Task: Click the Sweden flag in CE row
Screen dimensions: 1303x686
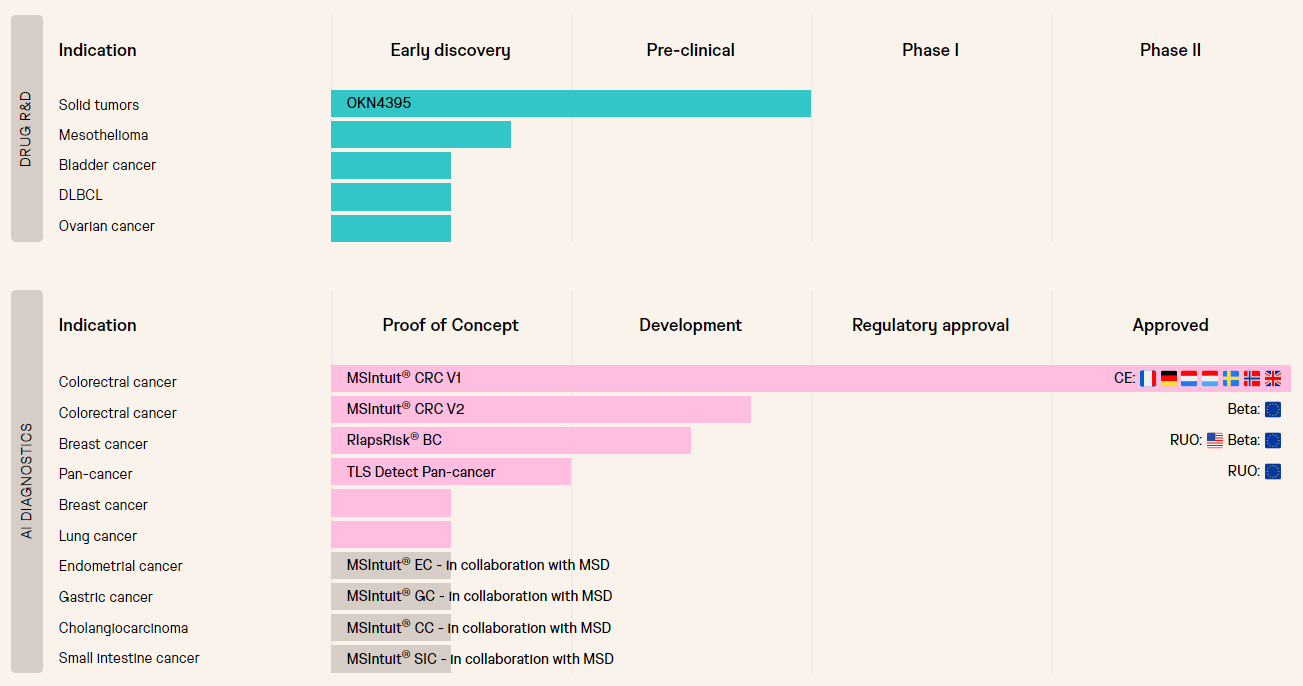Action: tap(1231, 378)
